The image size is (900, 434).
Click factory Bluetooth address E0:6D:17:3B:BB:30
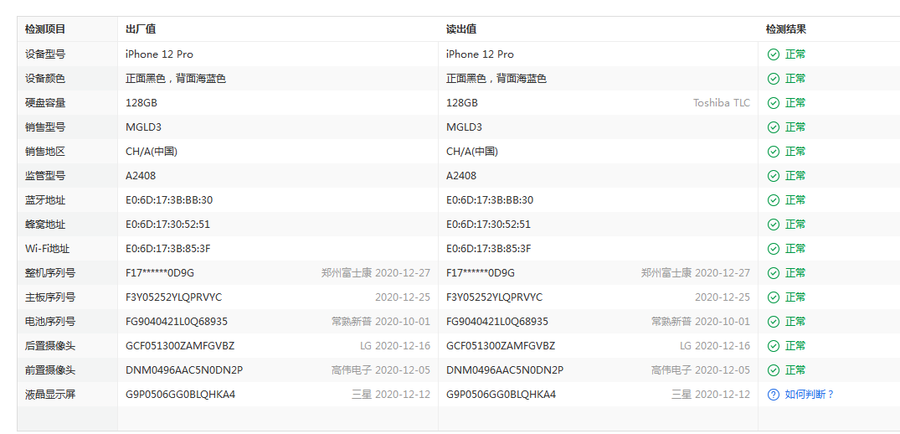tap(169, 200)
